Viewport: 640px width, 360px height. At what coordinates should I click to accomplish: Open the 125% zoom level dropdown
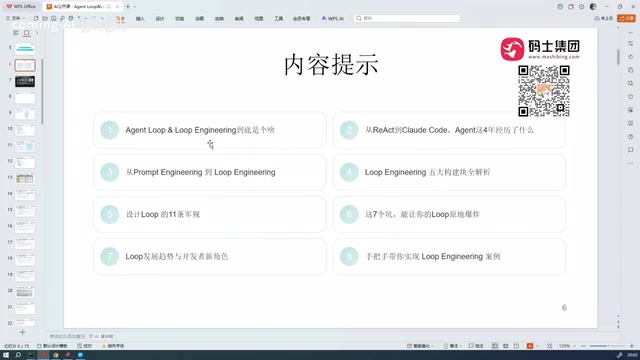click(x=567, y=346)
